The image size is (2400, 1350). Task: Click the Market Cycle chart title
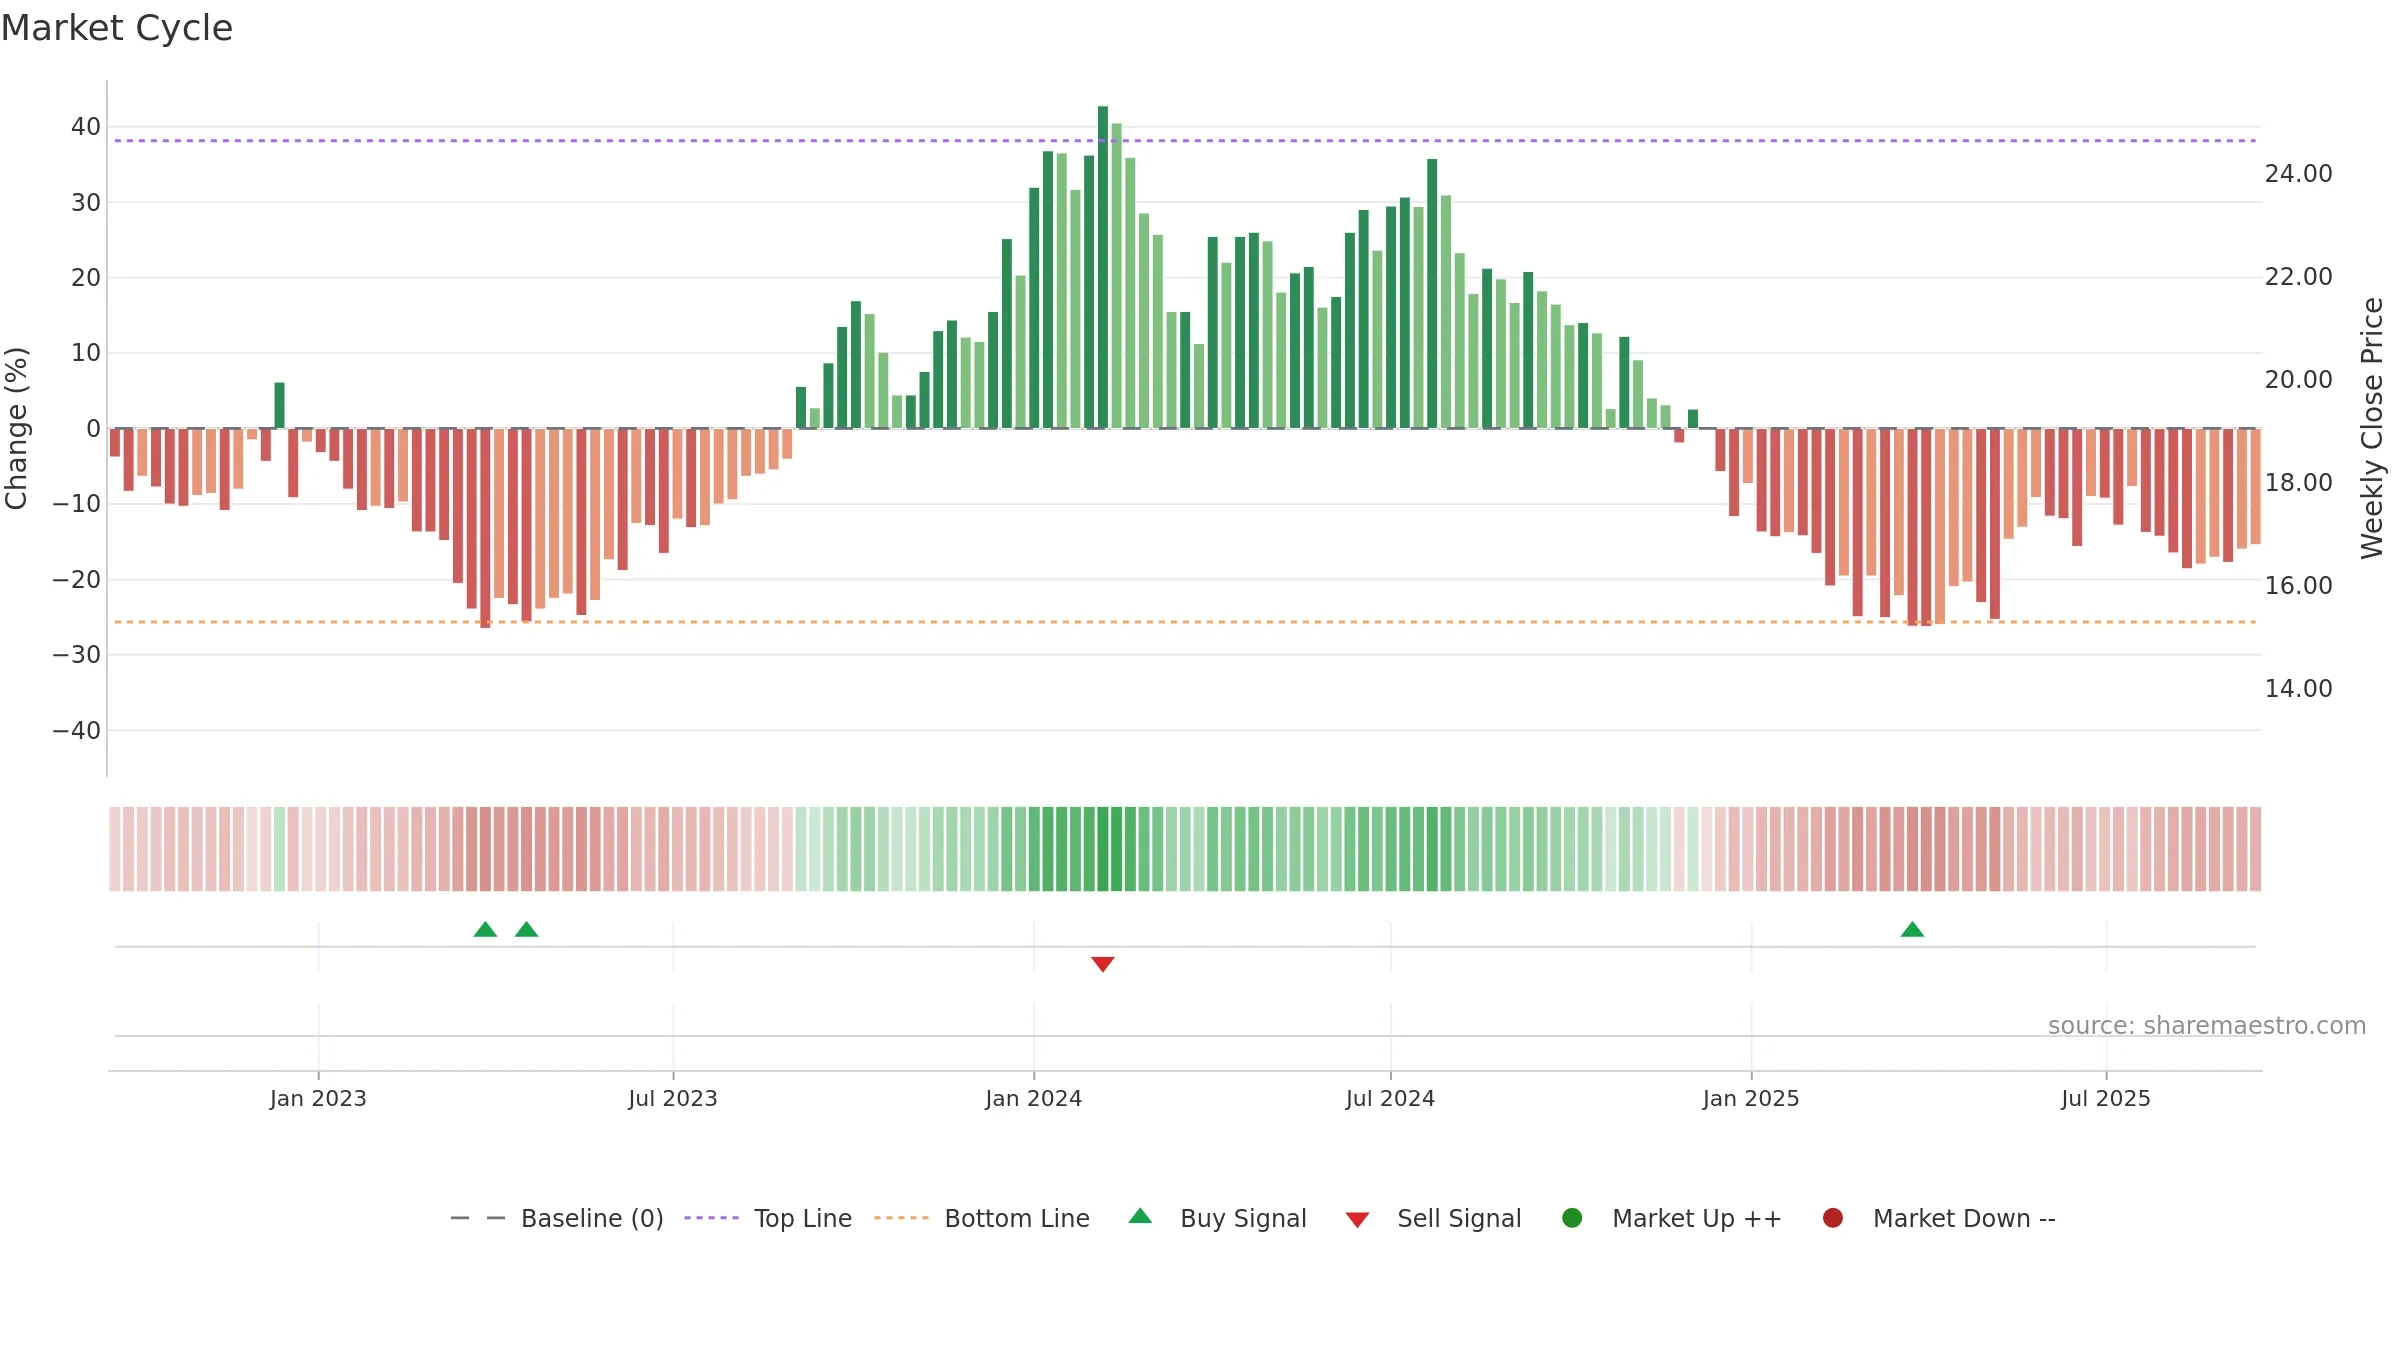(117, 28)
